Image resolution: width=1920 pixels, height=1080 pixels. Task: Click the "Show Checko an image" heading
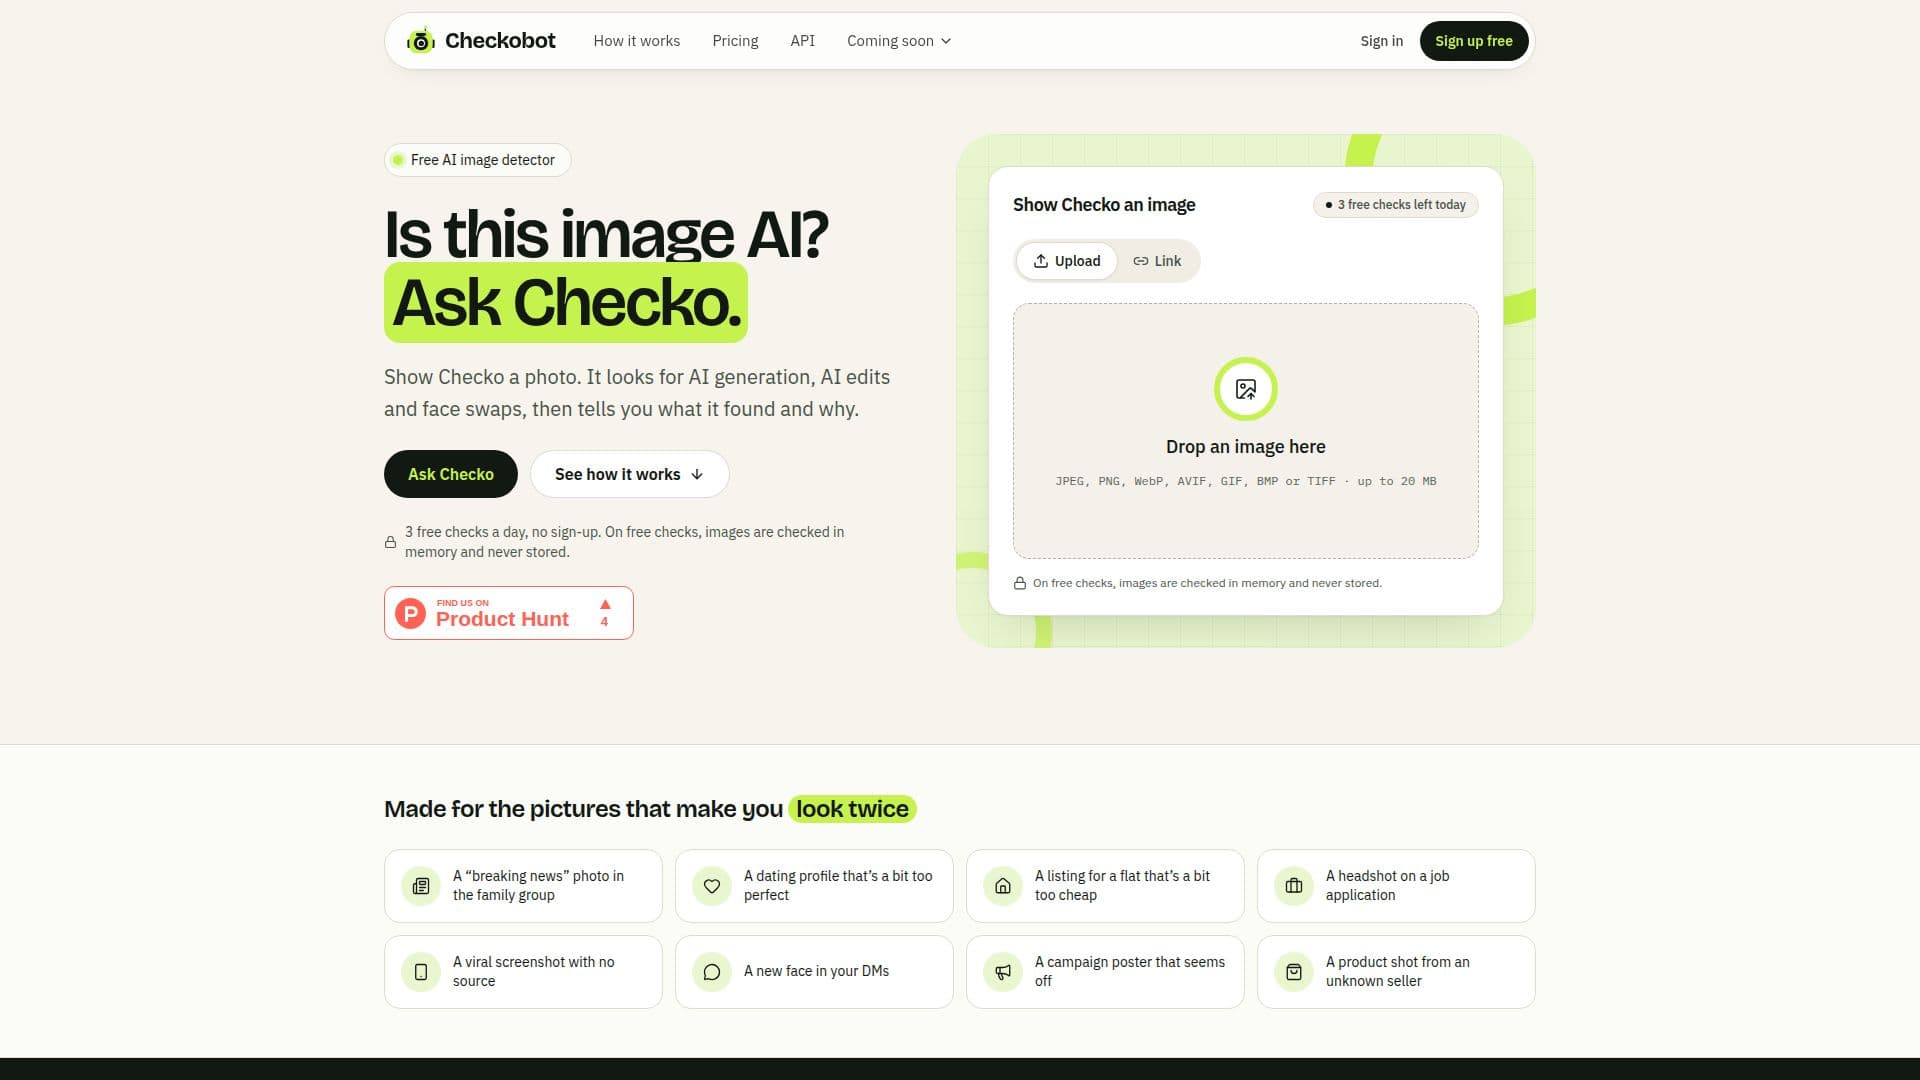coord(1104,205)
